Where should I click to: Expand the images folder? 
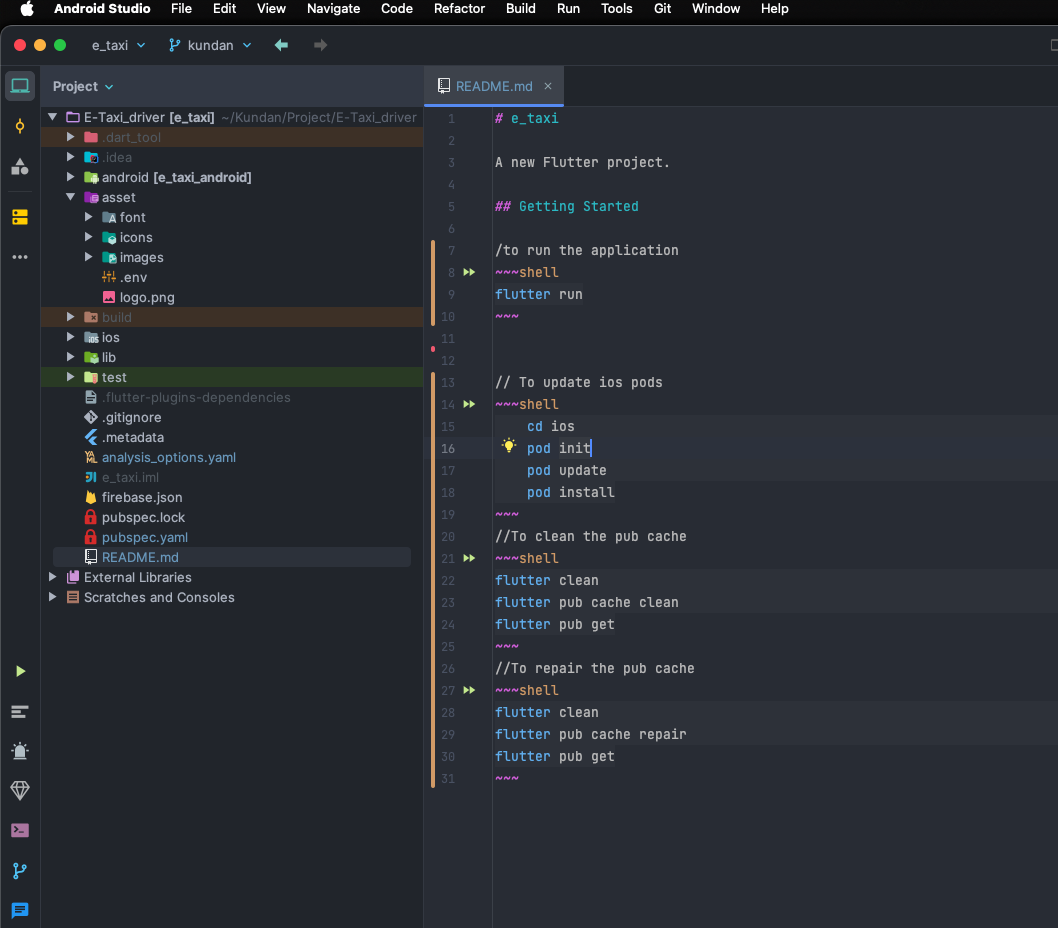click(x=88, y=257)
